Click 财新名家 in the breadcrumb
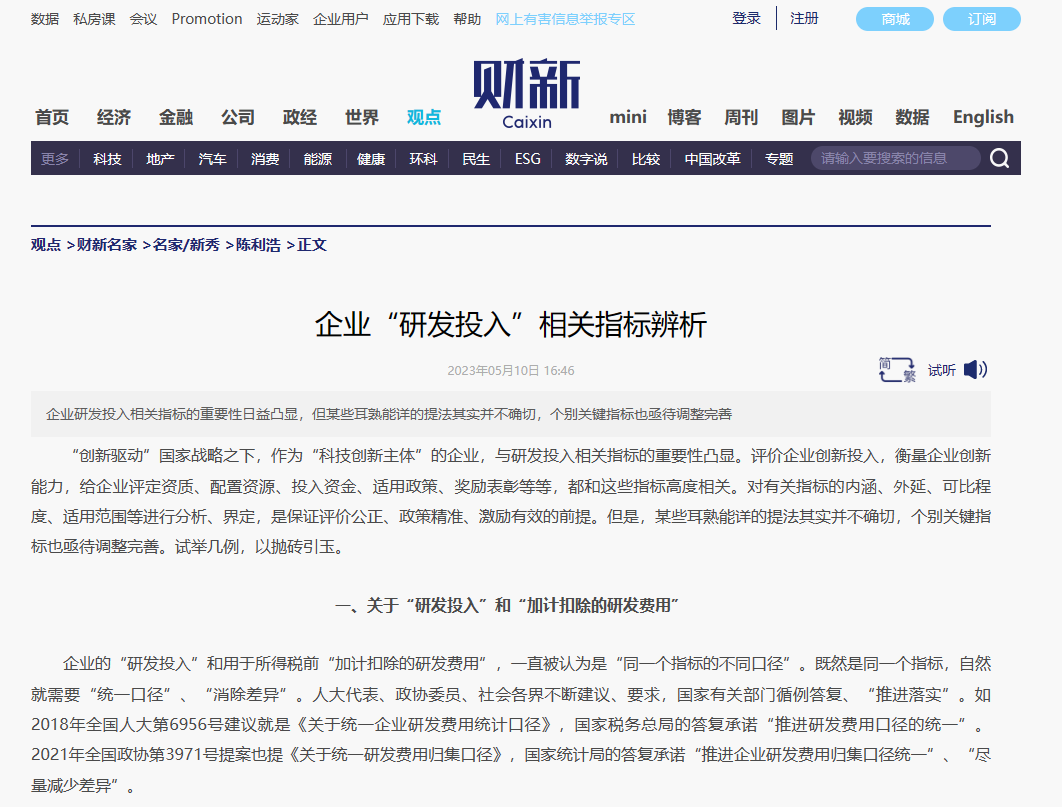This screenshot has height=807, width=1062. (x=104, y=245)
